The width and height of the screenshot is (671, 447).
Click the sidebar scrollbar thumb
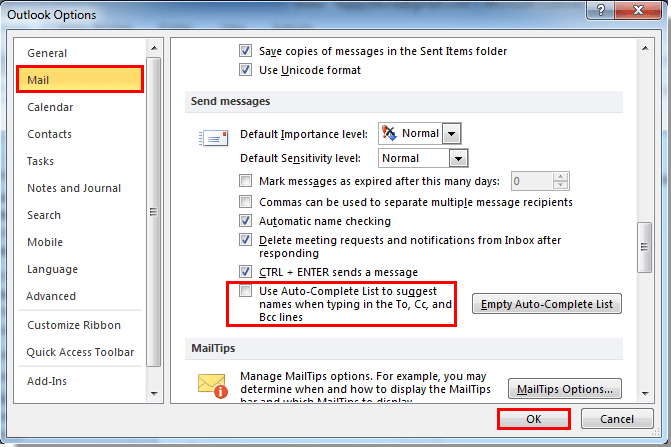154,212
